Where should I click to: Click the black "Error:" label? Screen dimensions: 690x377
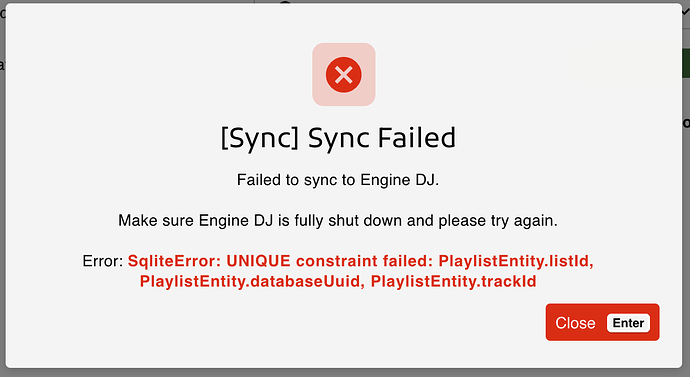pos(103,261)
